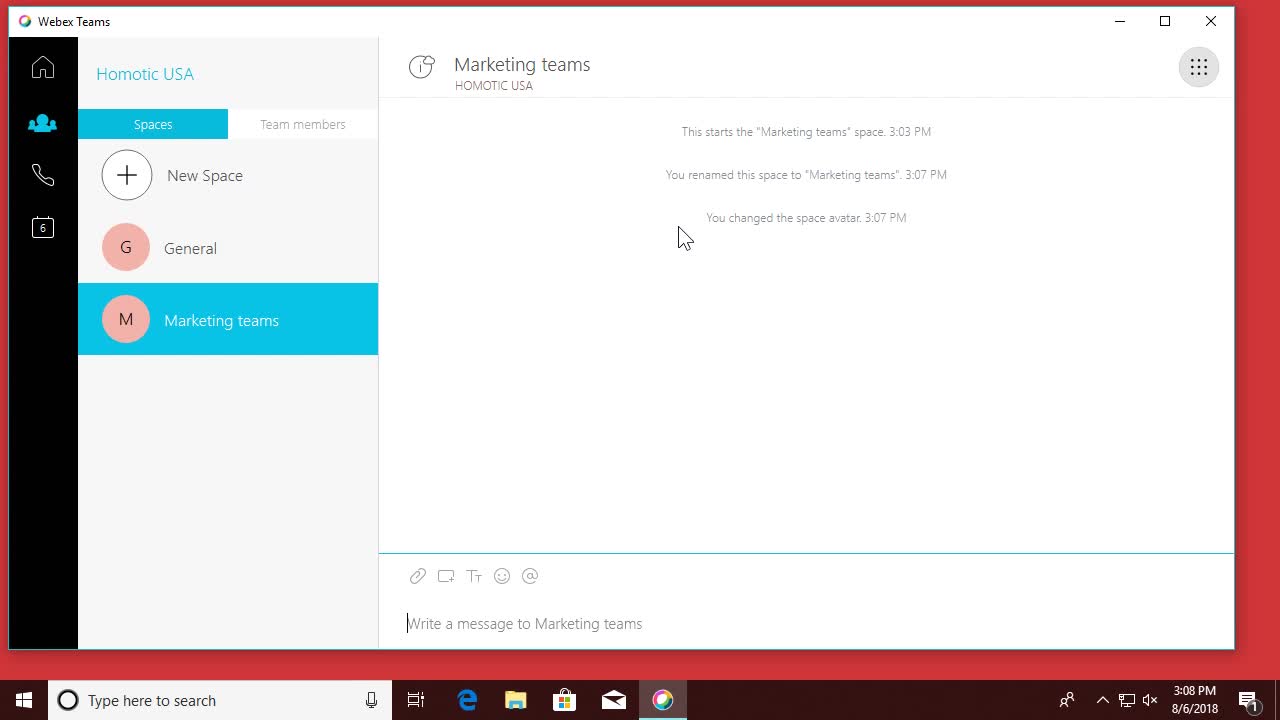Go to the Home icon in sidebar
The image size is (1280, 720).
coord(42,67)
